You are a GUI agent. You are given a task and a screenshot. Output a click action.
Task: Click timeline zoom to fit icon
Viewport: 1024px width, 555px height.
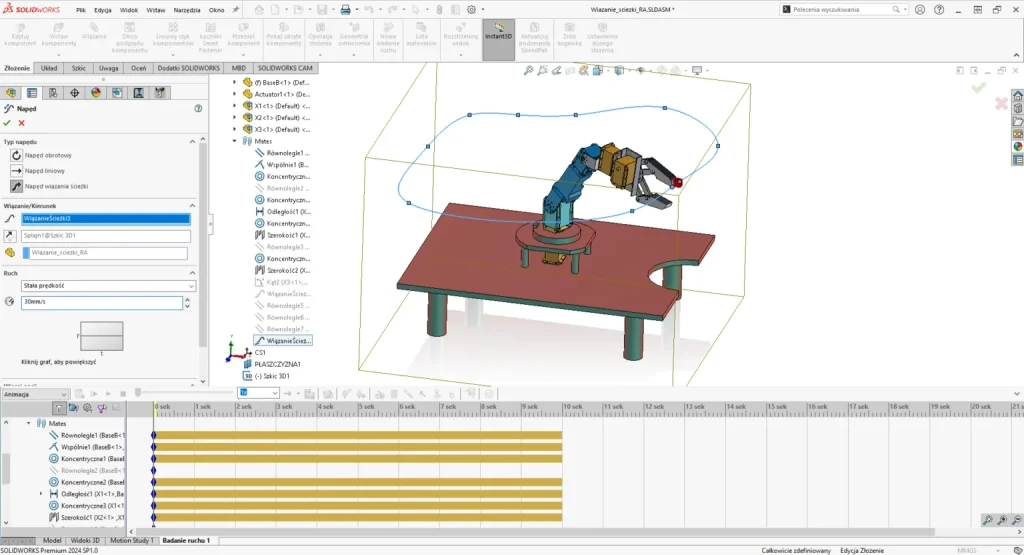[987, 520]
